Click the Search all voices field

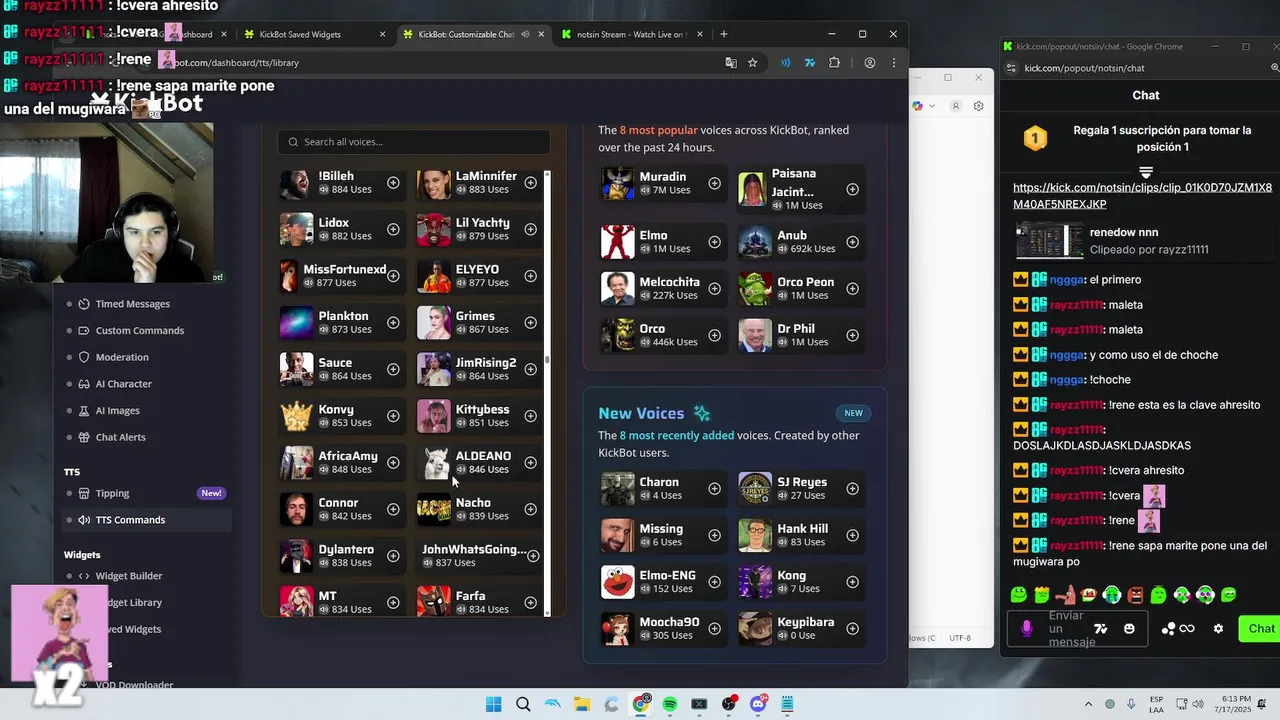tap(414, 142)
